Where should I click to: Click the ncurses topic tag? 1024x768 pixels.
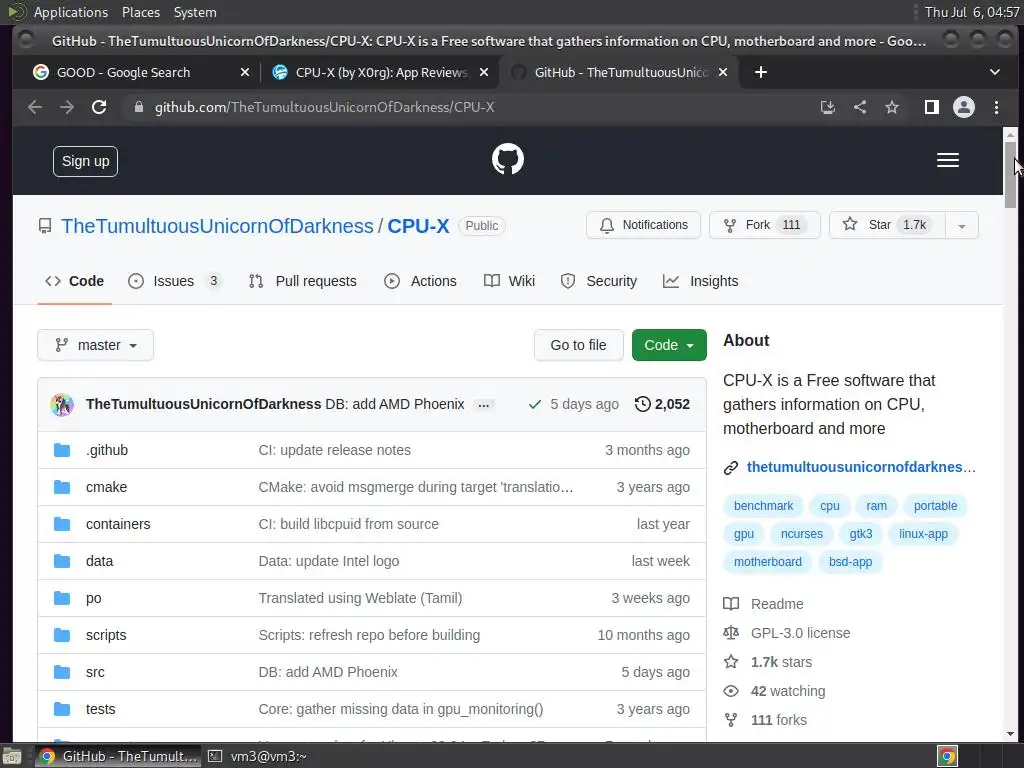(x=801, y=534)
